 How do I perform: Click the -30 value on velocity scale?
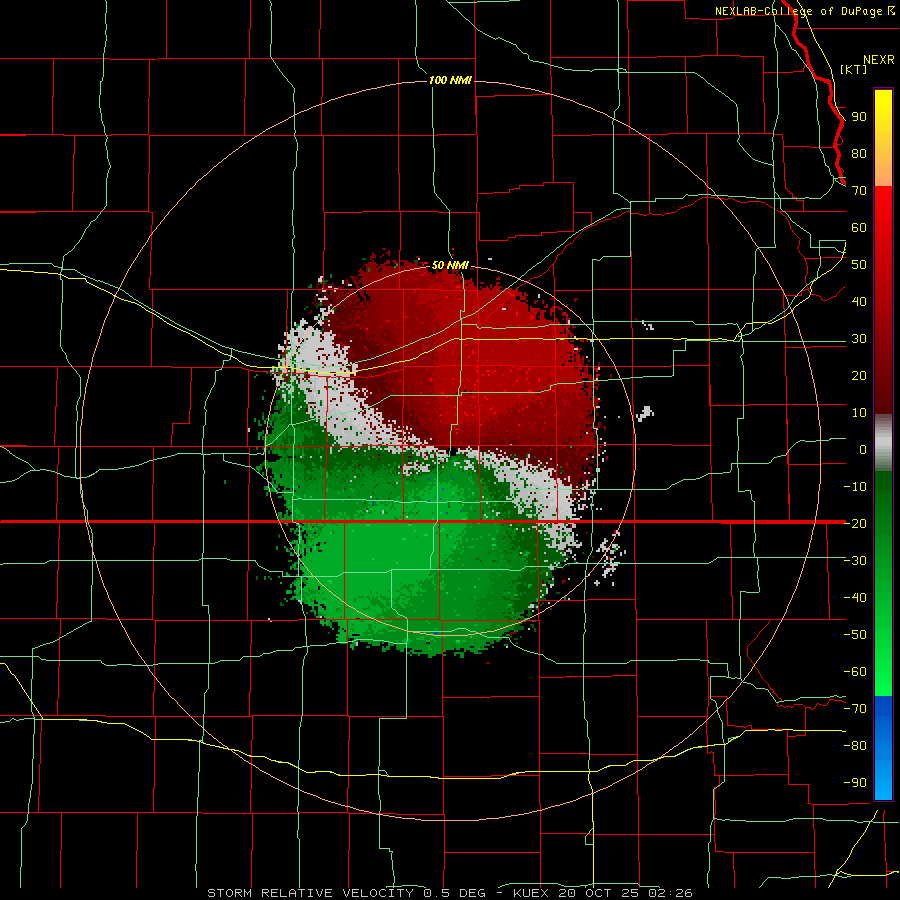tap(855, 561)
